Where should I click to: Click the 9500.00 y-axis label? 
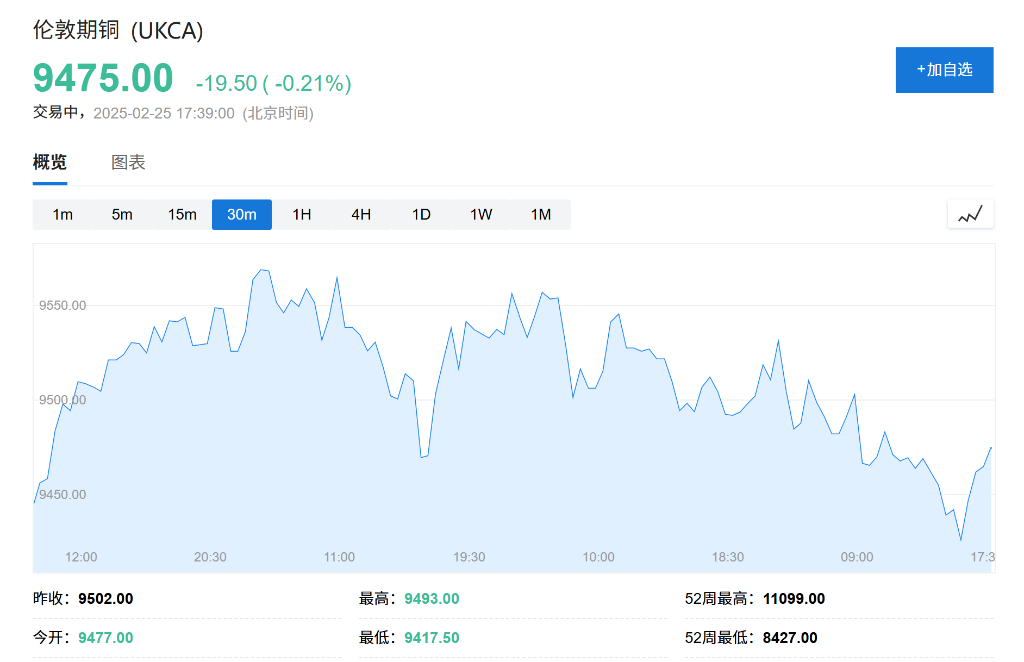[x=63, y=400]
